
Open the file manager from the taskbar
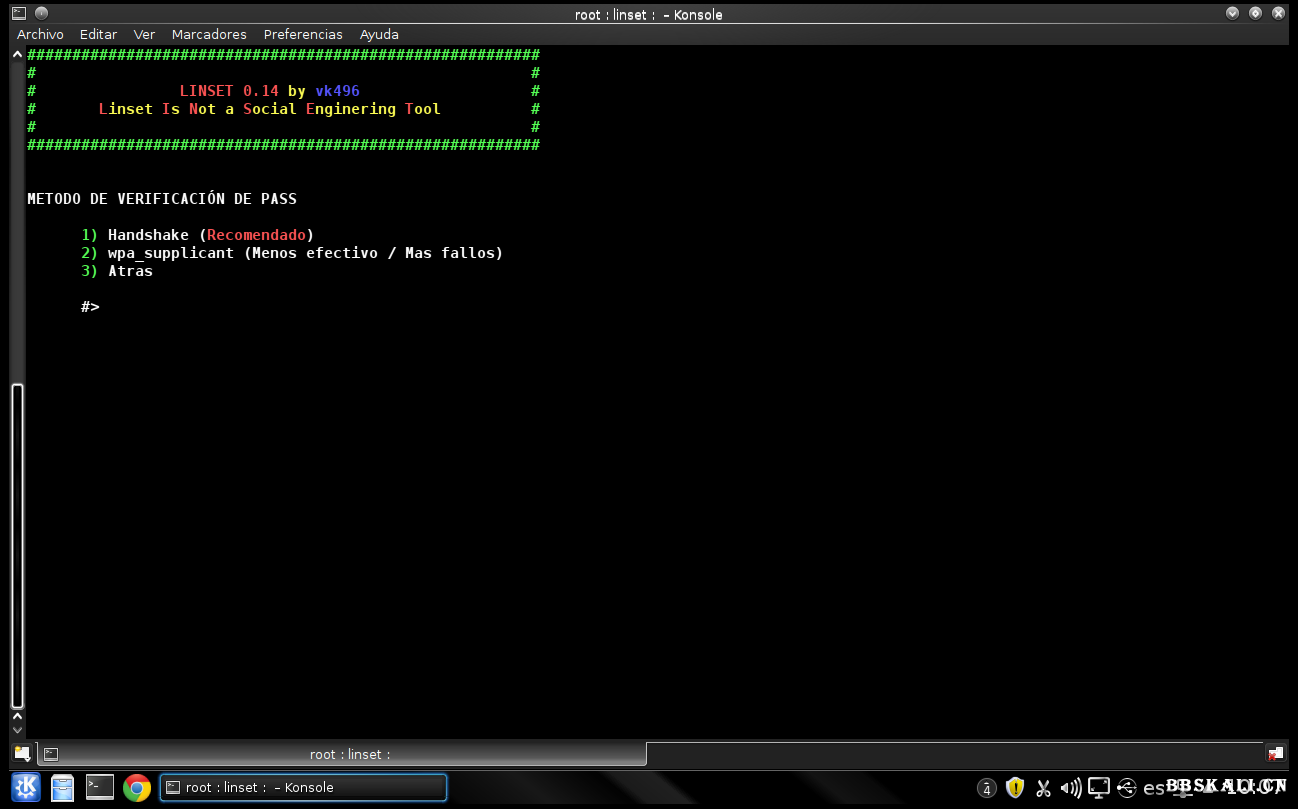[63, 788]
